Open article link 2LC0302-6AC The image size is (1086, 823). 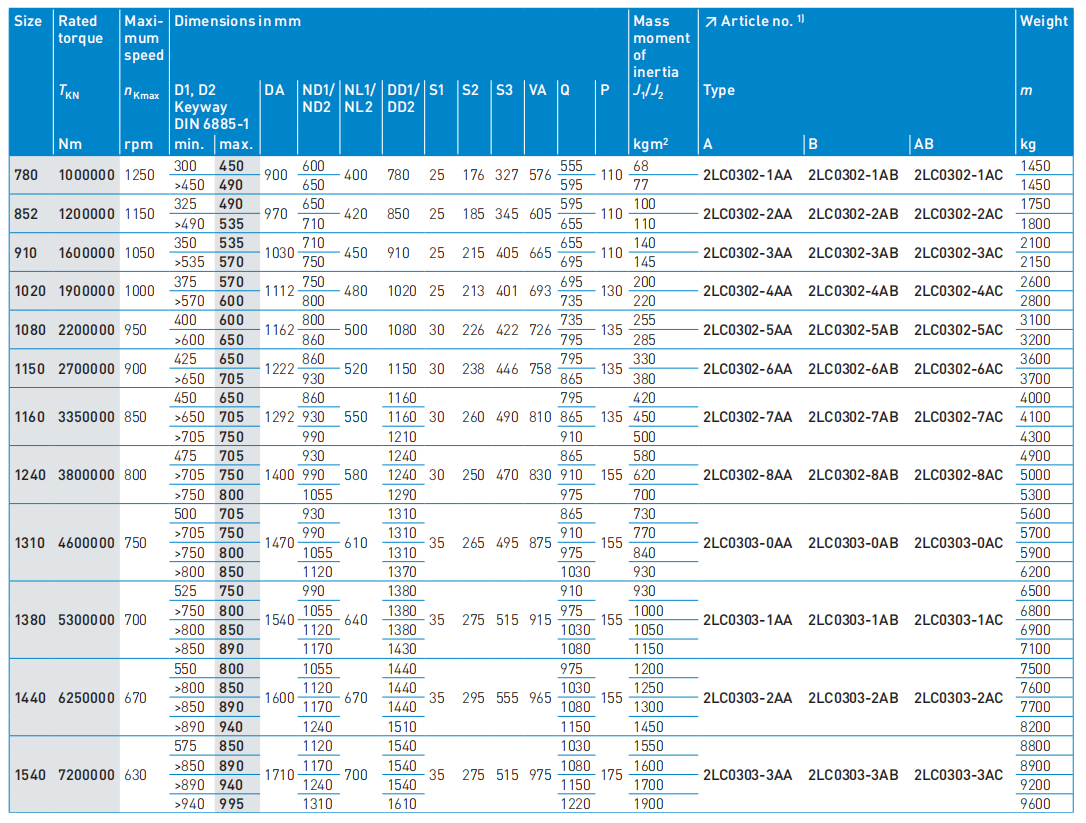point(958,369)
